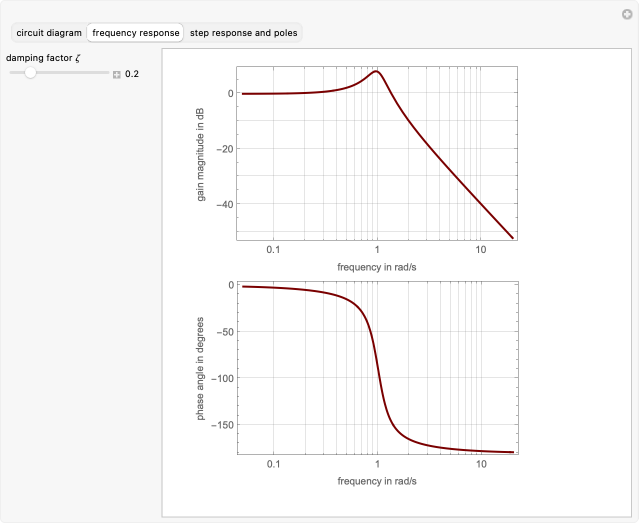Click the gain magnitude in dB axis label
This screenshot has width=639, height=524.
(x=201, y=154)
